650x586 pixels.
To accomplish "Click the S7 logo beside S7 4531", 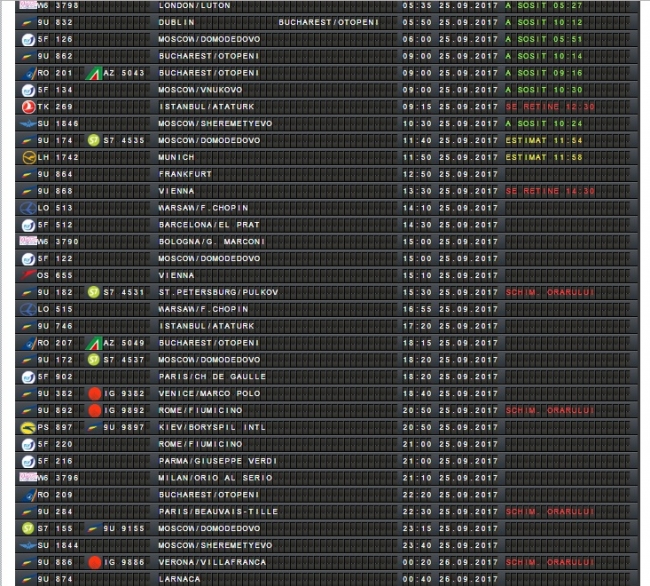I will 94,293.
